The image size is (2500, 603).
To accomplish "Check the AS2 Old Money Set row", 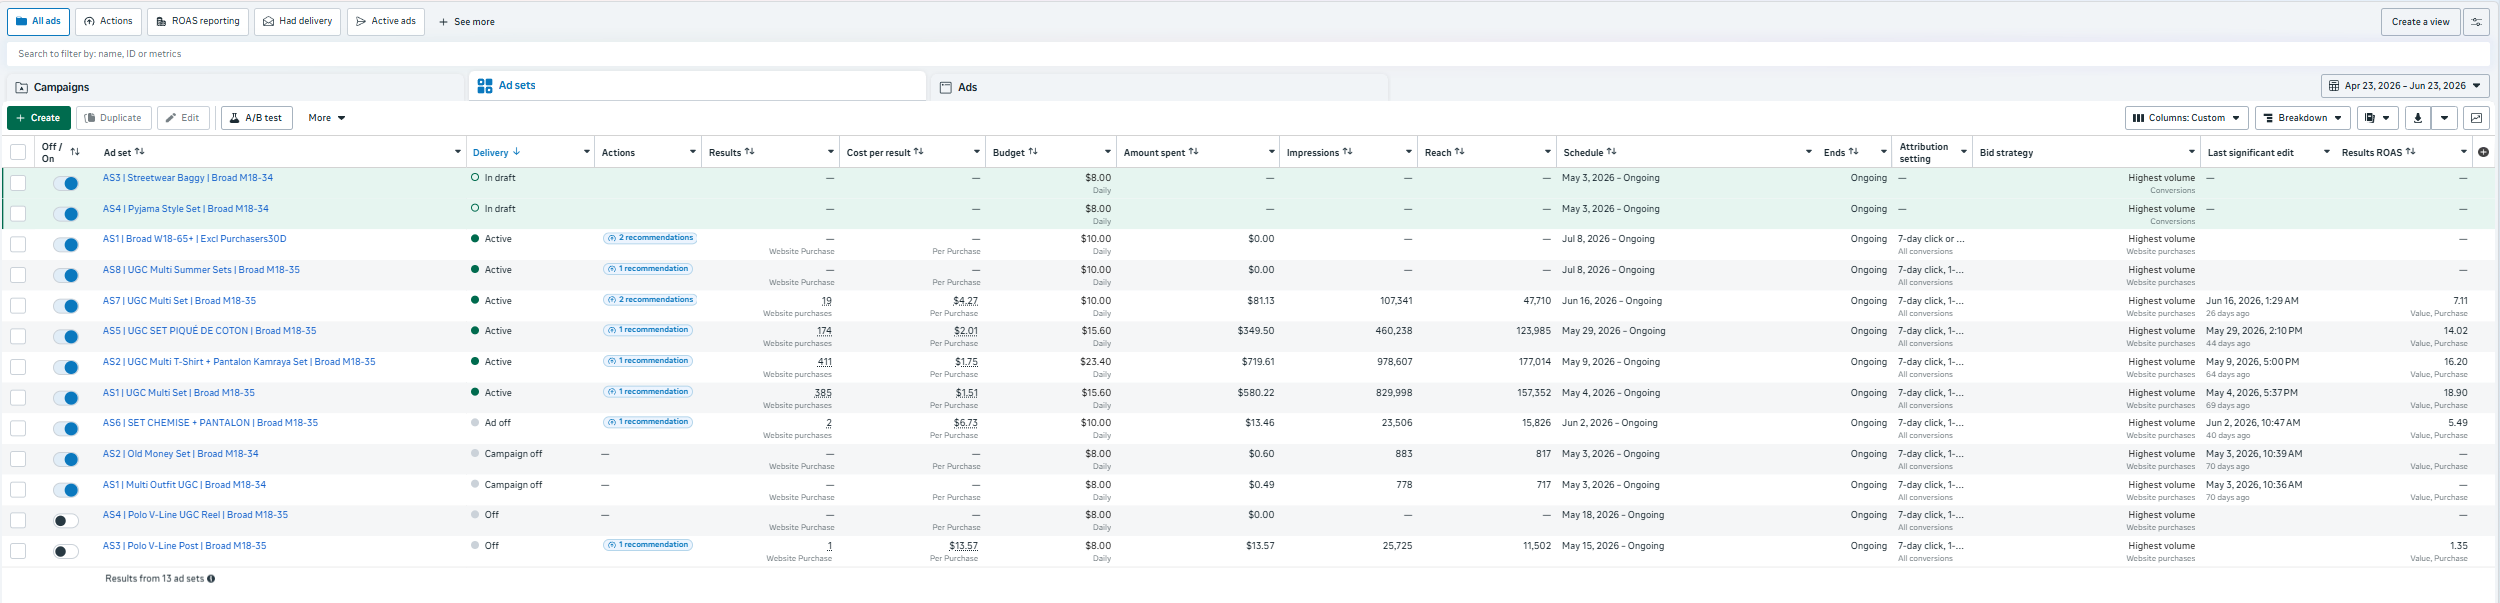I will (18, 459).
